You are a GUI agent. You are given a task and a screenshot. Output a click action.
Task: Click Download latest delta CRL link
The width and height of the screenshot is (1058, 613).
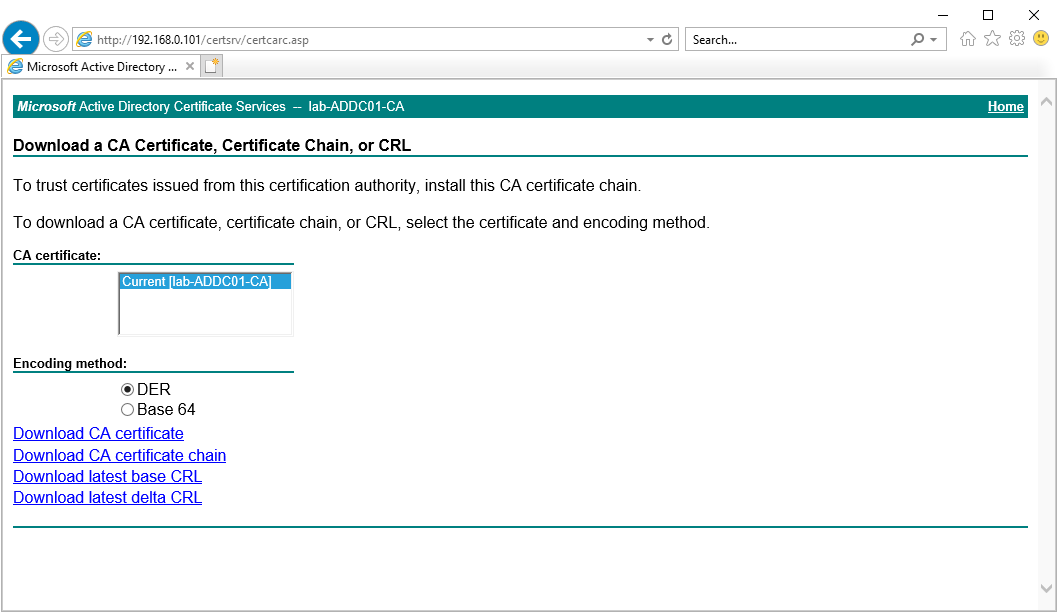[x=107, y=497]
